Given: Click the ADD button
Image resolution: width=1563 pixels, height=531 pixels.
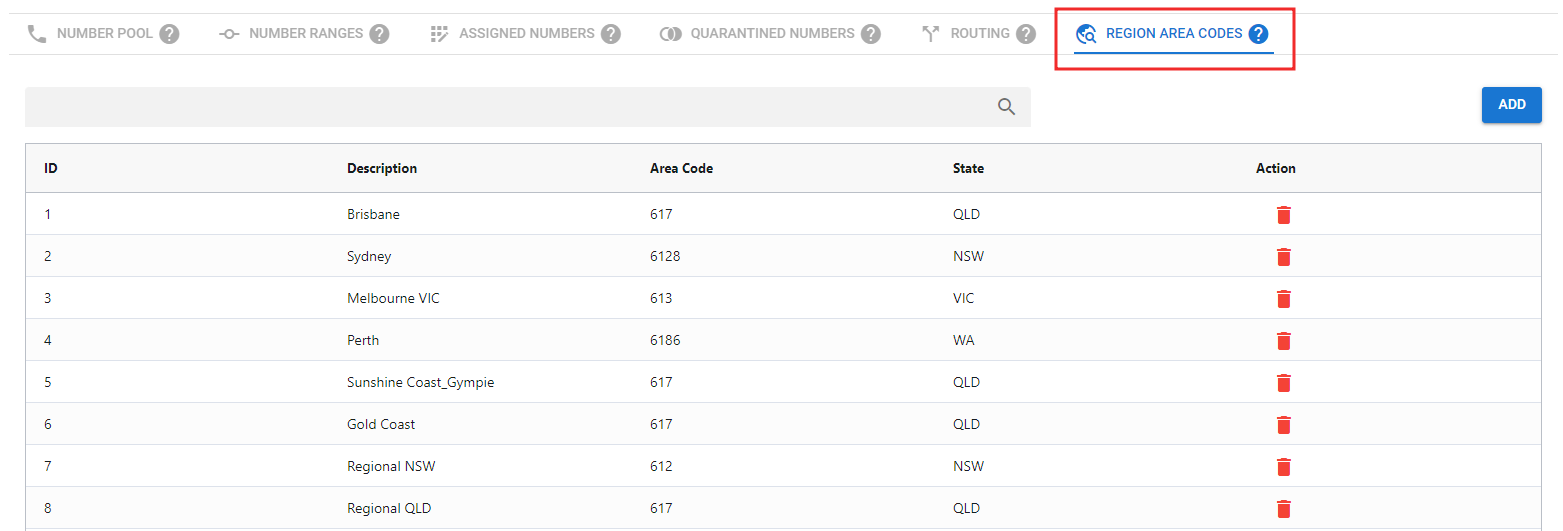Looking at the screenshot, I should [x=1511, y=105].
